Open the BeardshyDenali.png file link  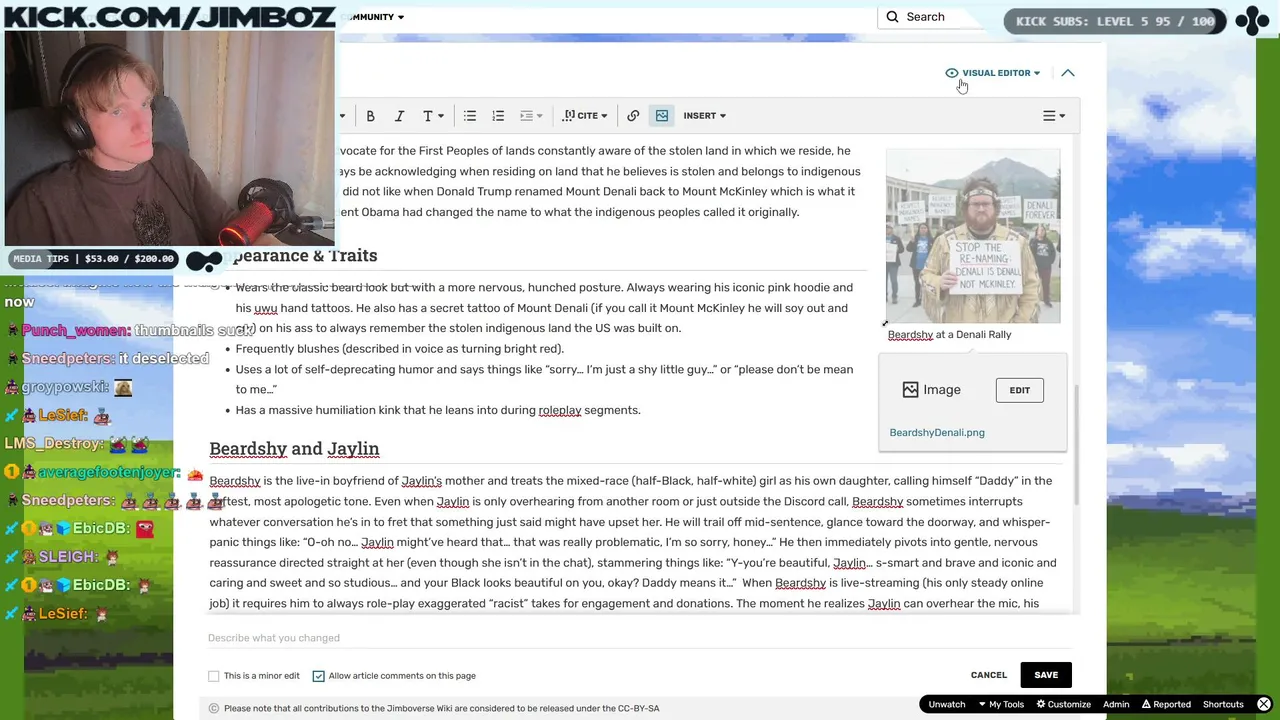pyautogui.click(x=937, y=432)
